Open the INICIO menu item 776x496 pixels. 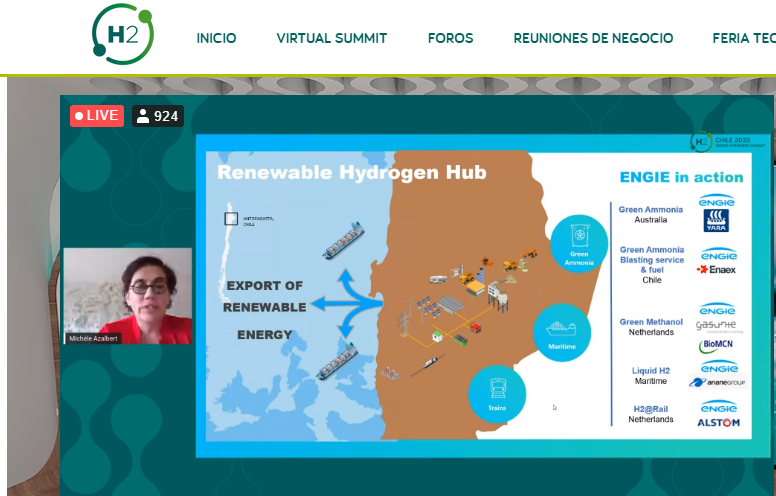click(x=216, y=38)
